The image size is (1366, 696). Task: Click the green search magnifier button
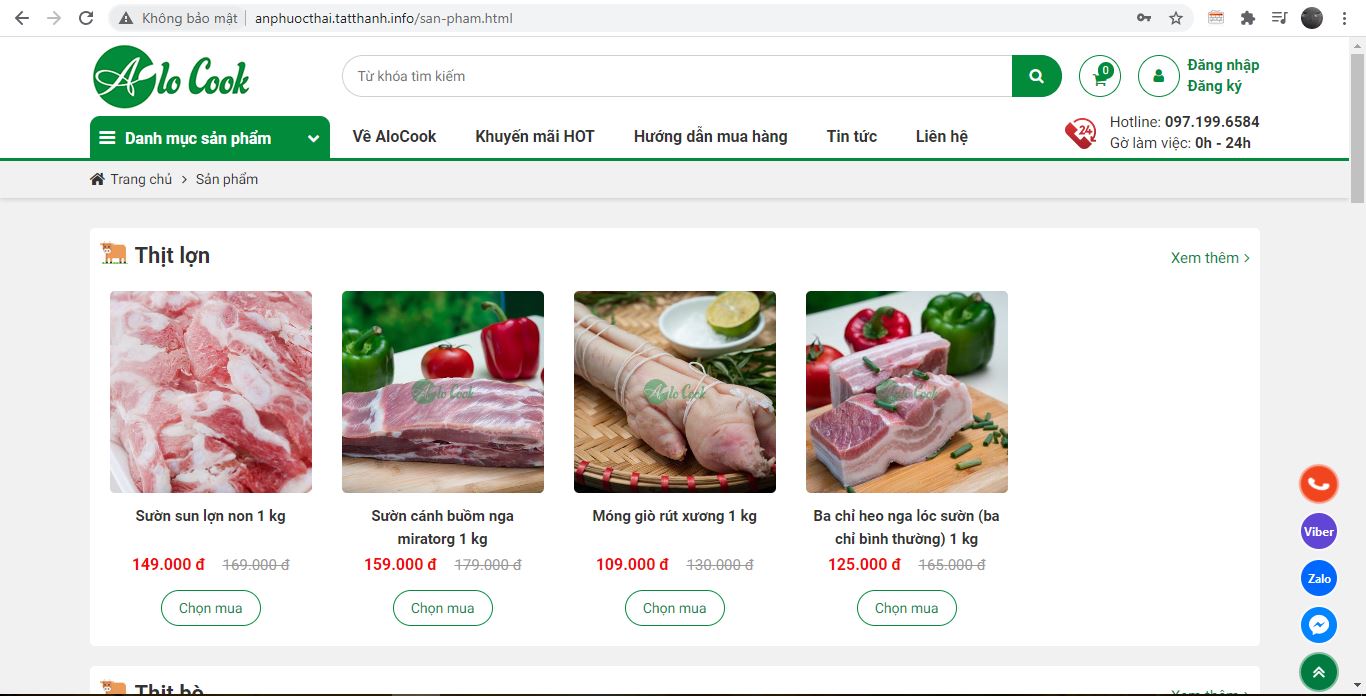pos(1036,76)
